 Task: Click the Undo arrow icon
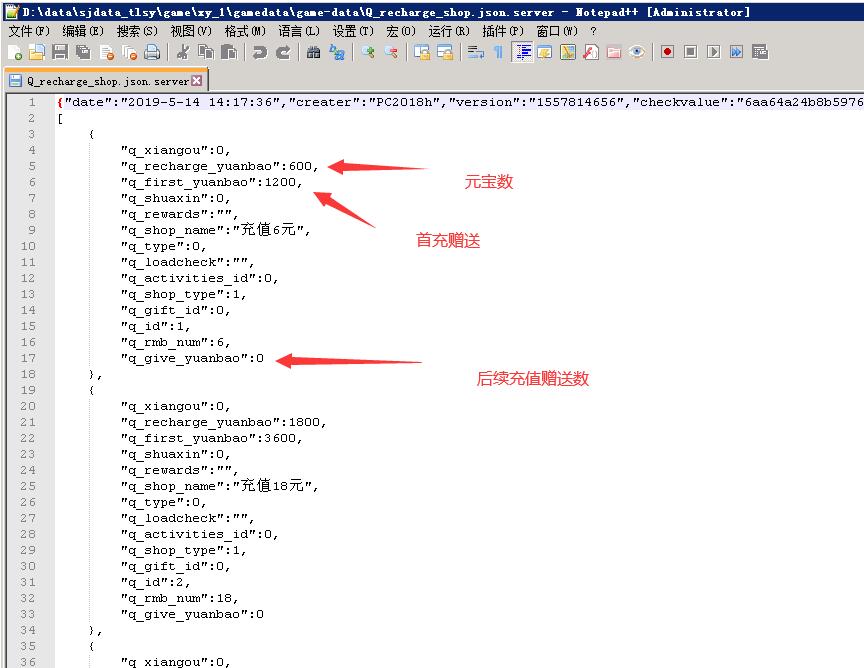pos(260,52)
